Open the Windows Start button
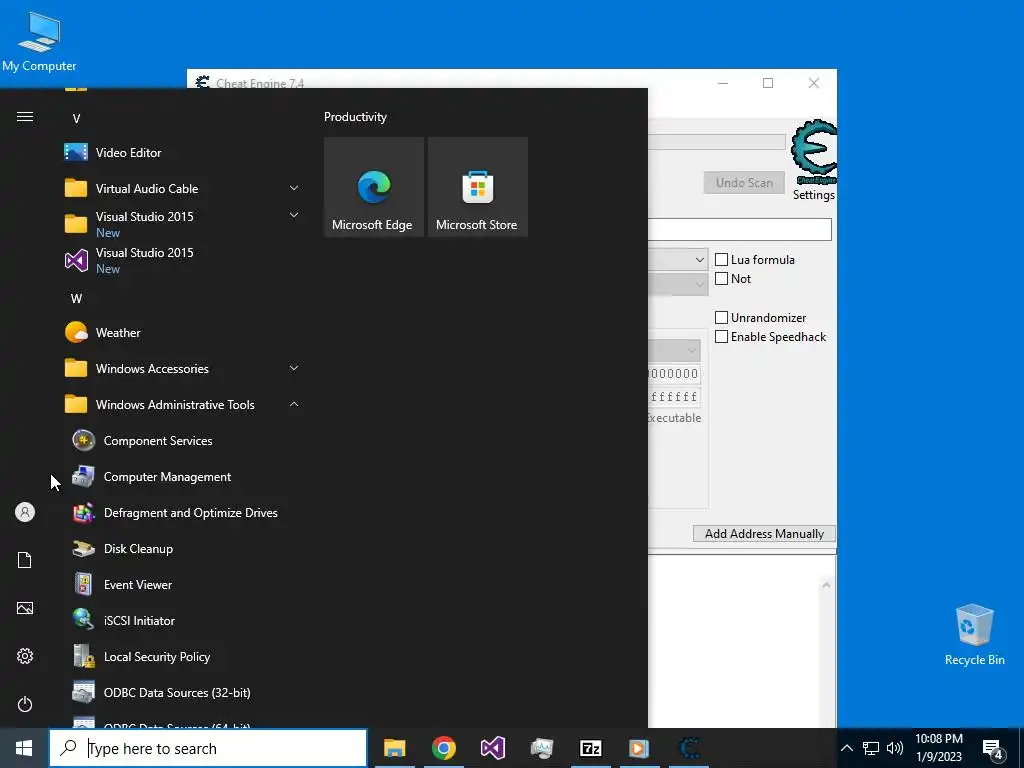This screenshot has width=1024, height=768. click(24, 748)
